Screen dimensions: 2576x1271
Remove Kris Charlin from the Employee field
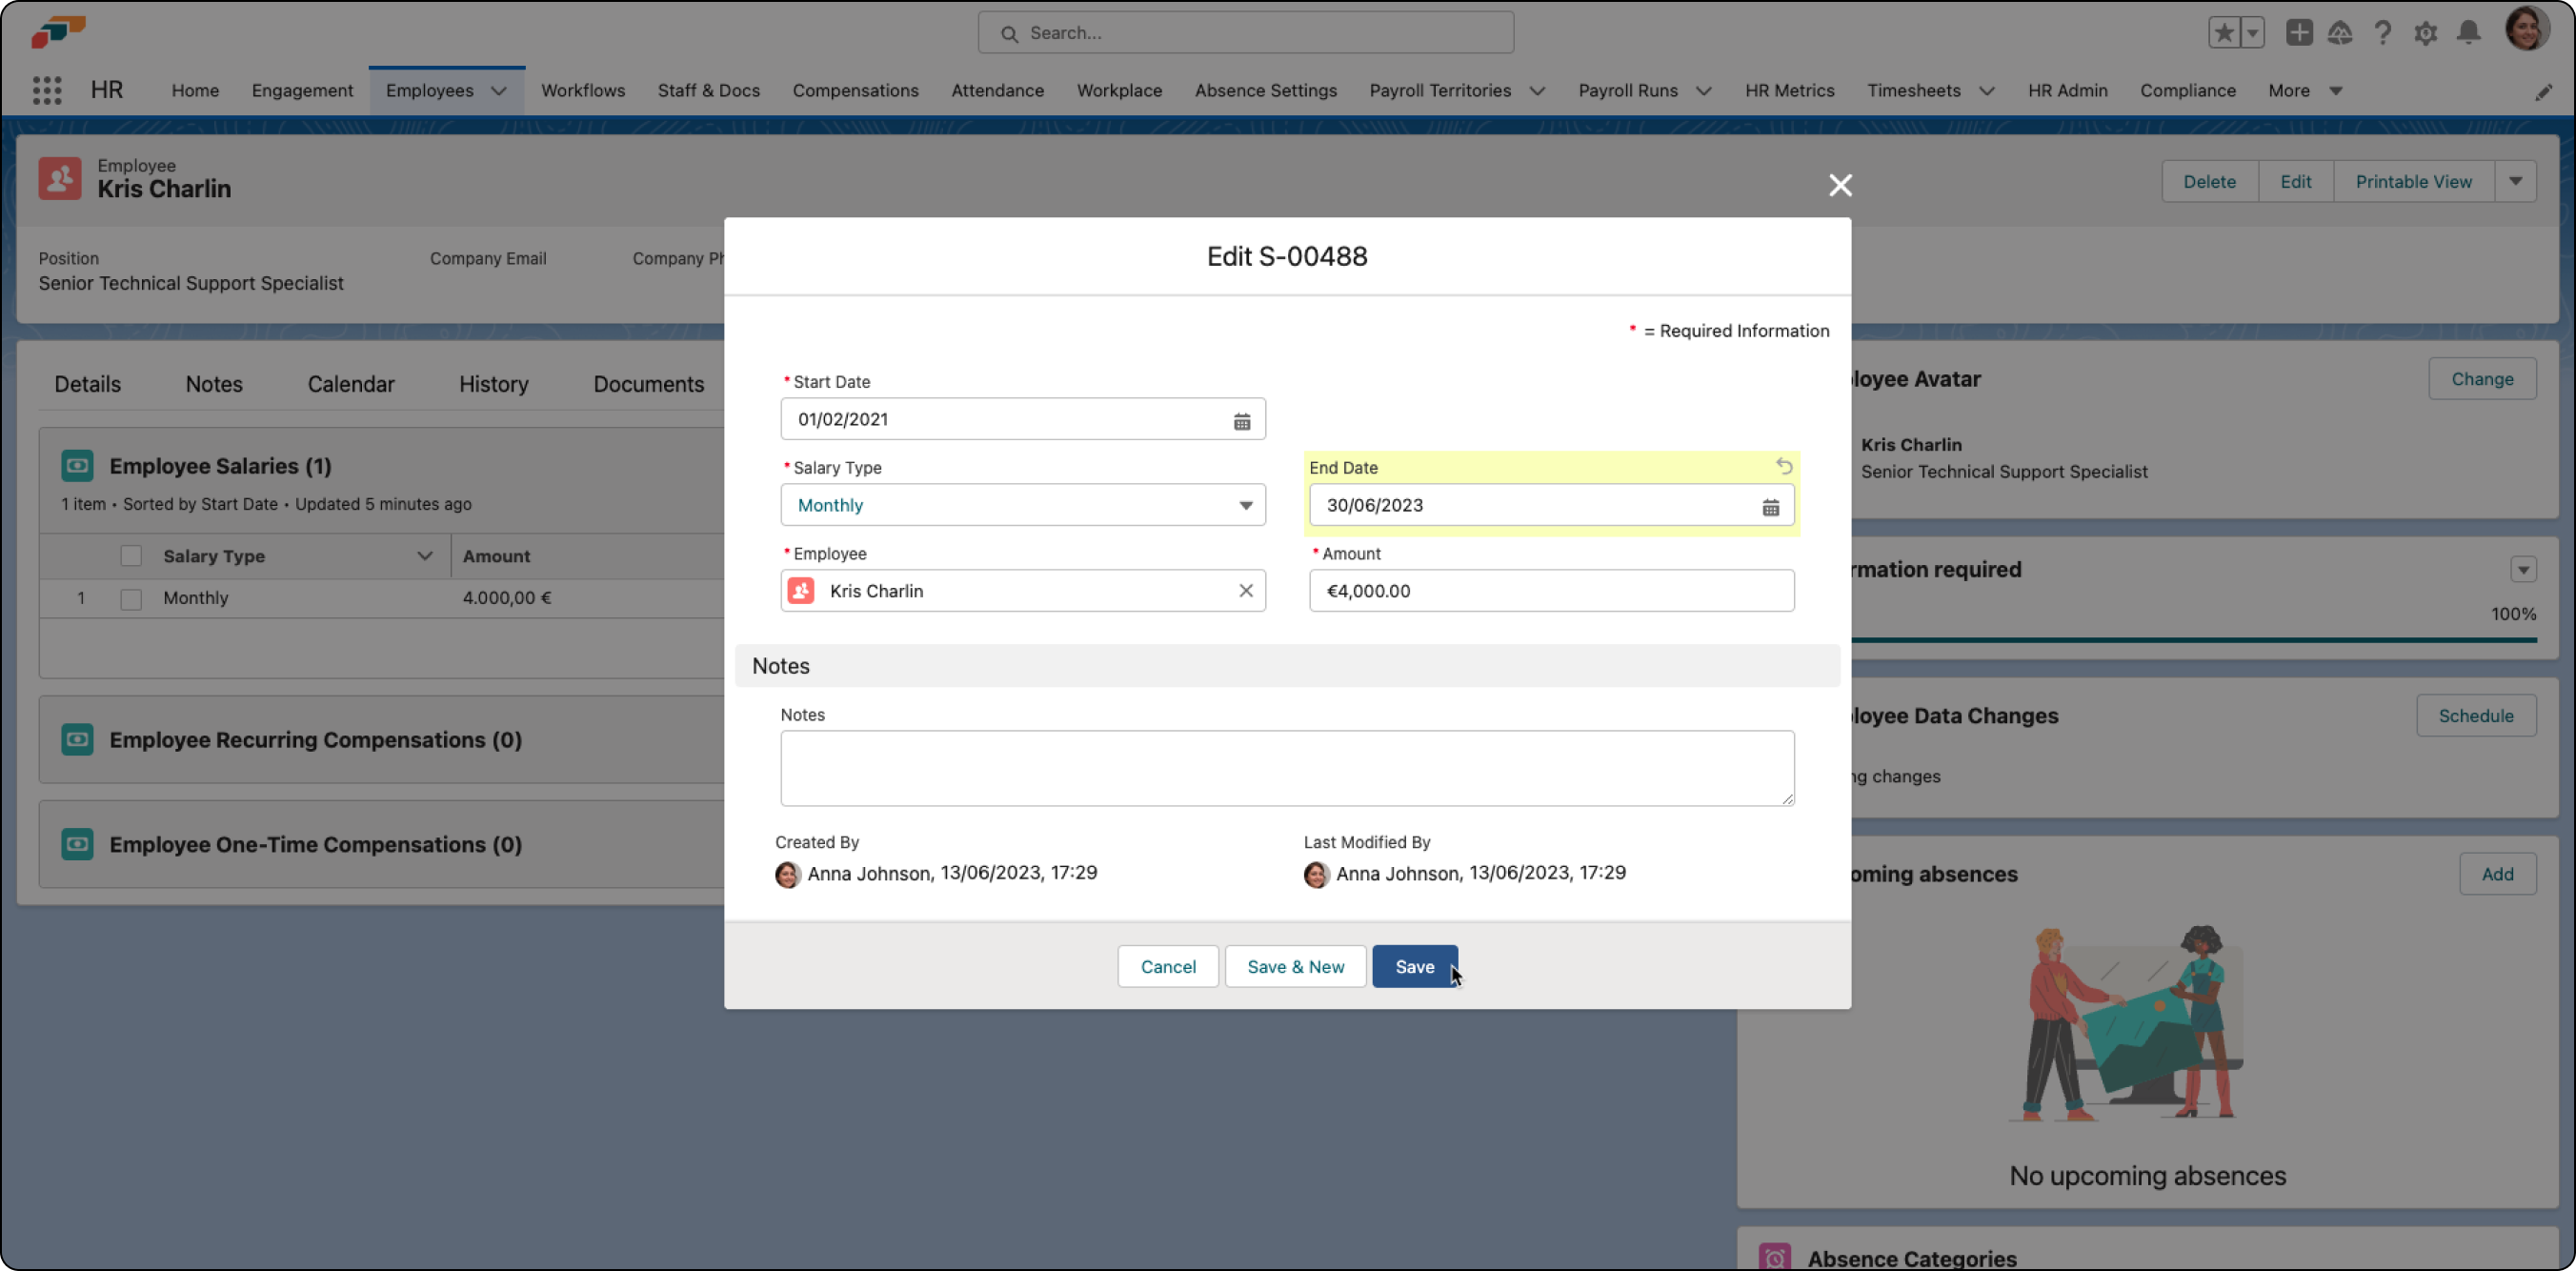pos(1246,590)
